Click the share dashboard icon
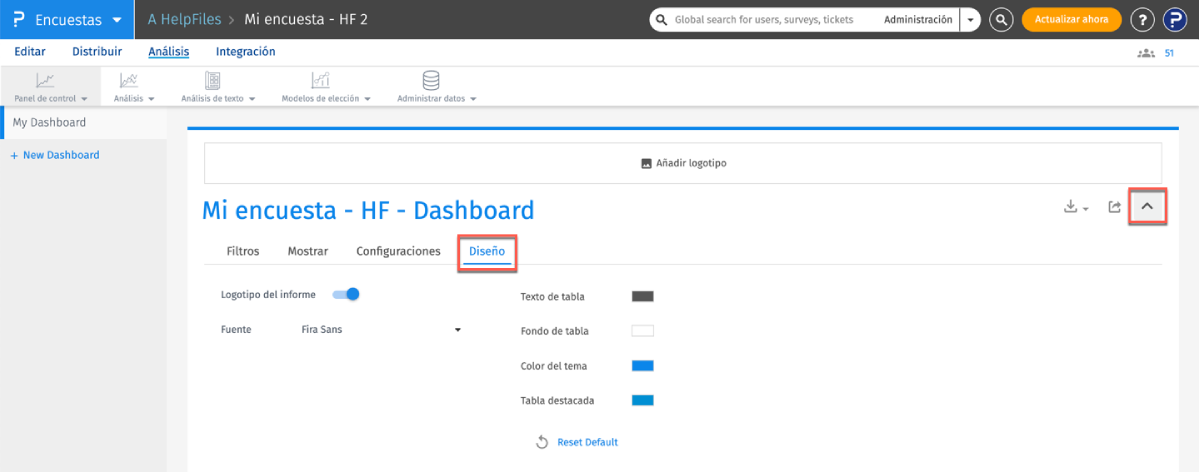 point(1114,207)
